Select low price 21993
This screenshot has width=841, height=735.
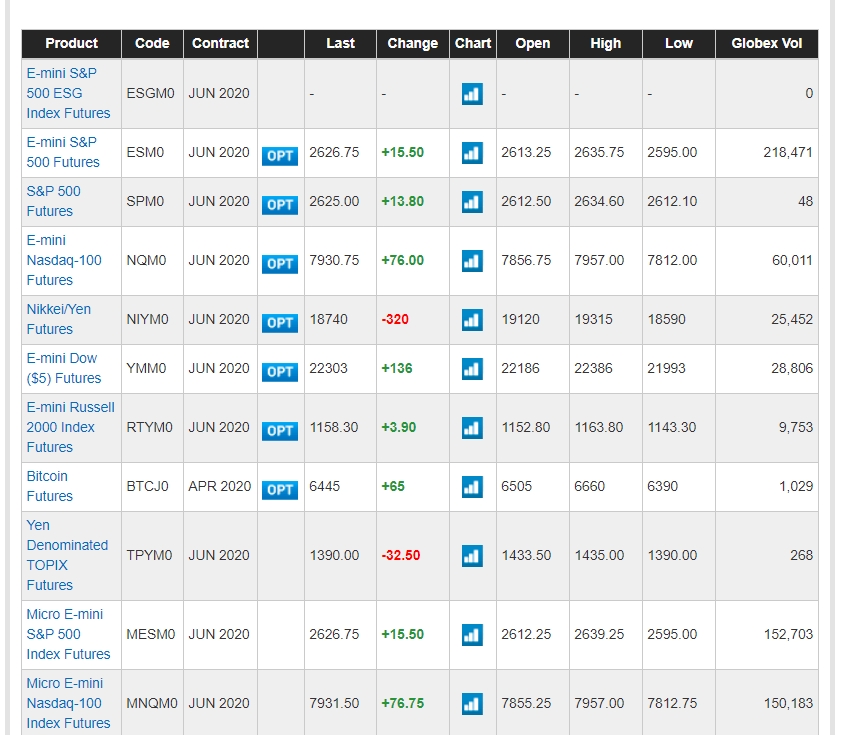[x=667, y=368]
